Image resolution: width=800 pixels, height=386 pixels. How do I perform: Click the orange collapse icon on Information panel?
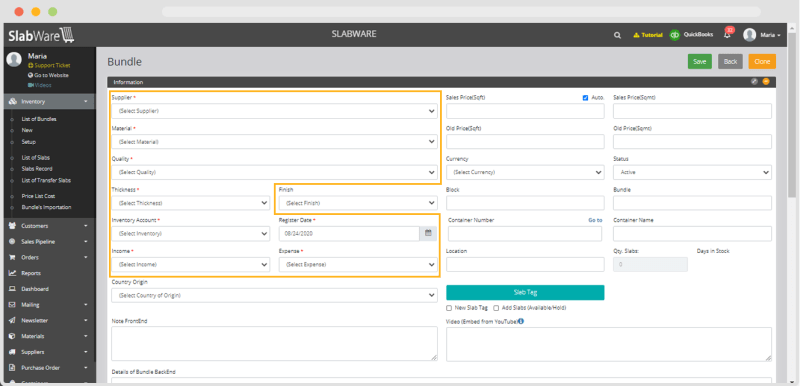coord(766,82)
